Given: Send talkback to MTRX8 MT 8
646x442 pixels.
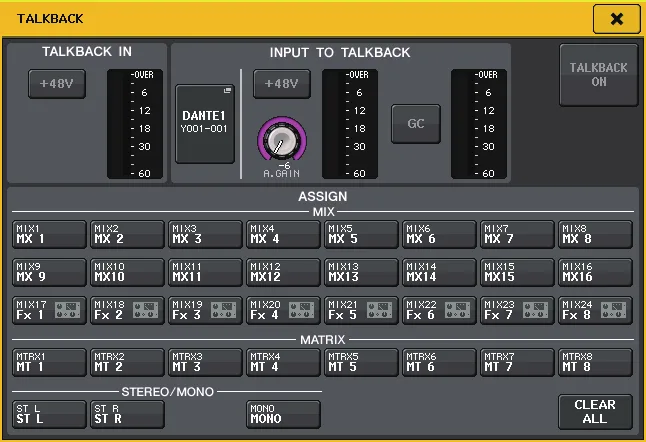Looking at the screenshot, I should [595, 362].
